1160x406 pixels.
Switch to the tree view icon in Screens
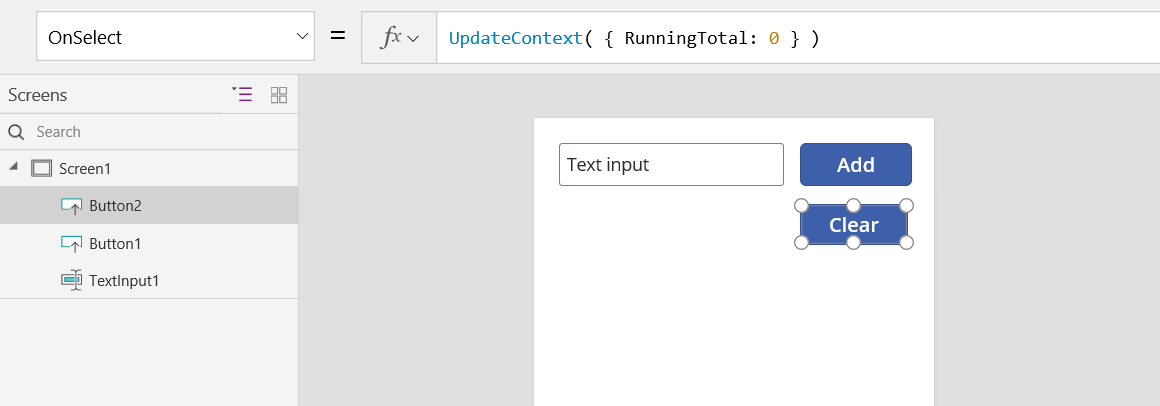(242, 95)
